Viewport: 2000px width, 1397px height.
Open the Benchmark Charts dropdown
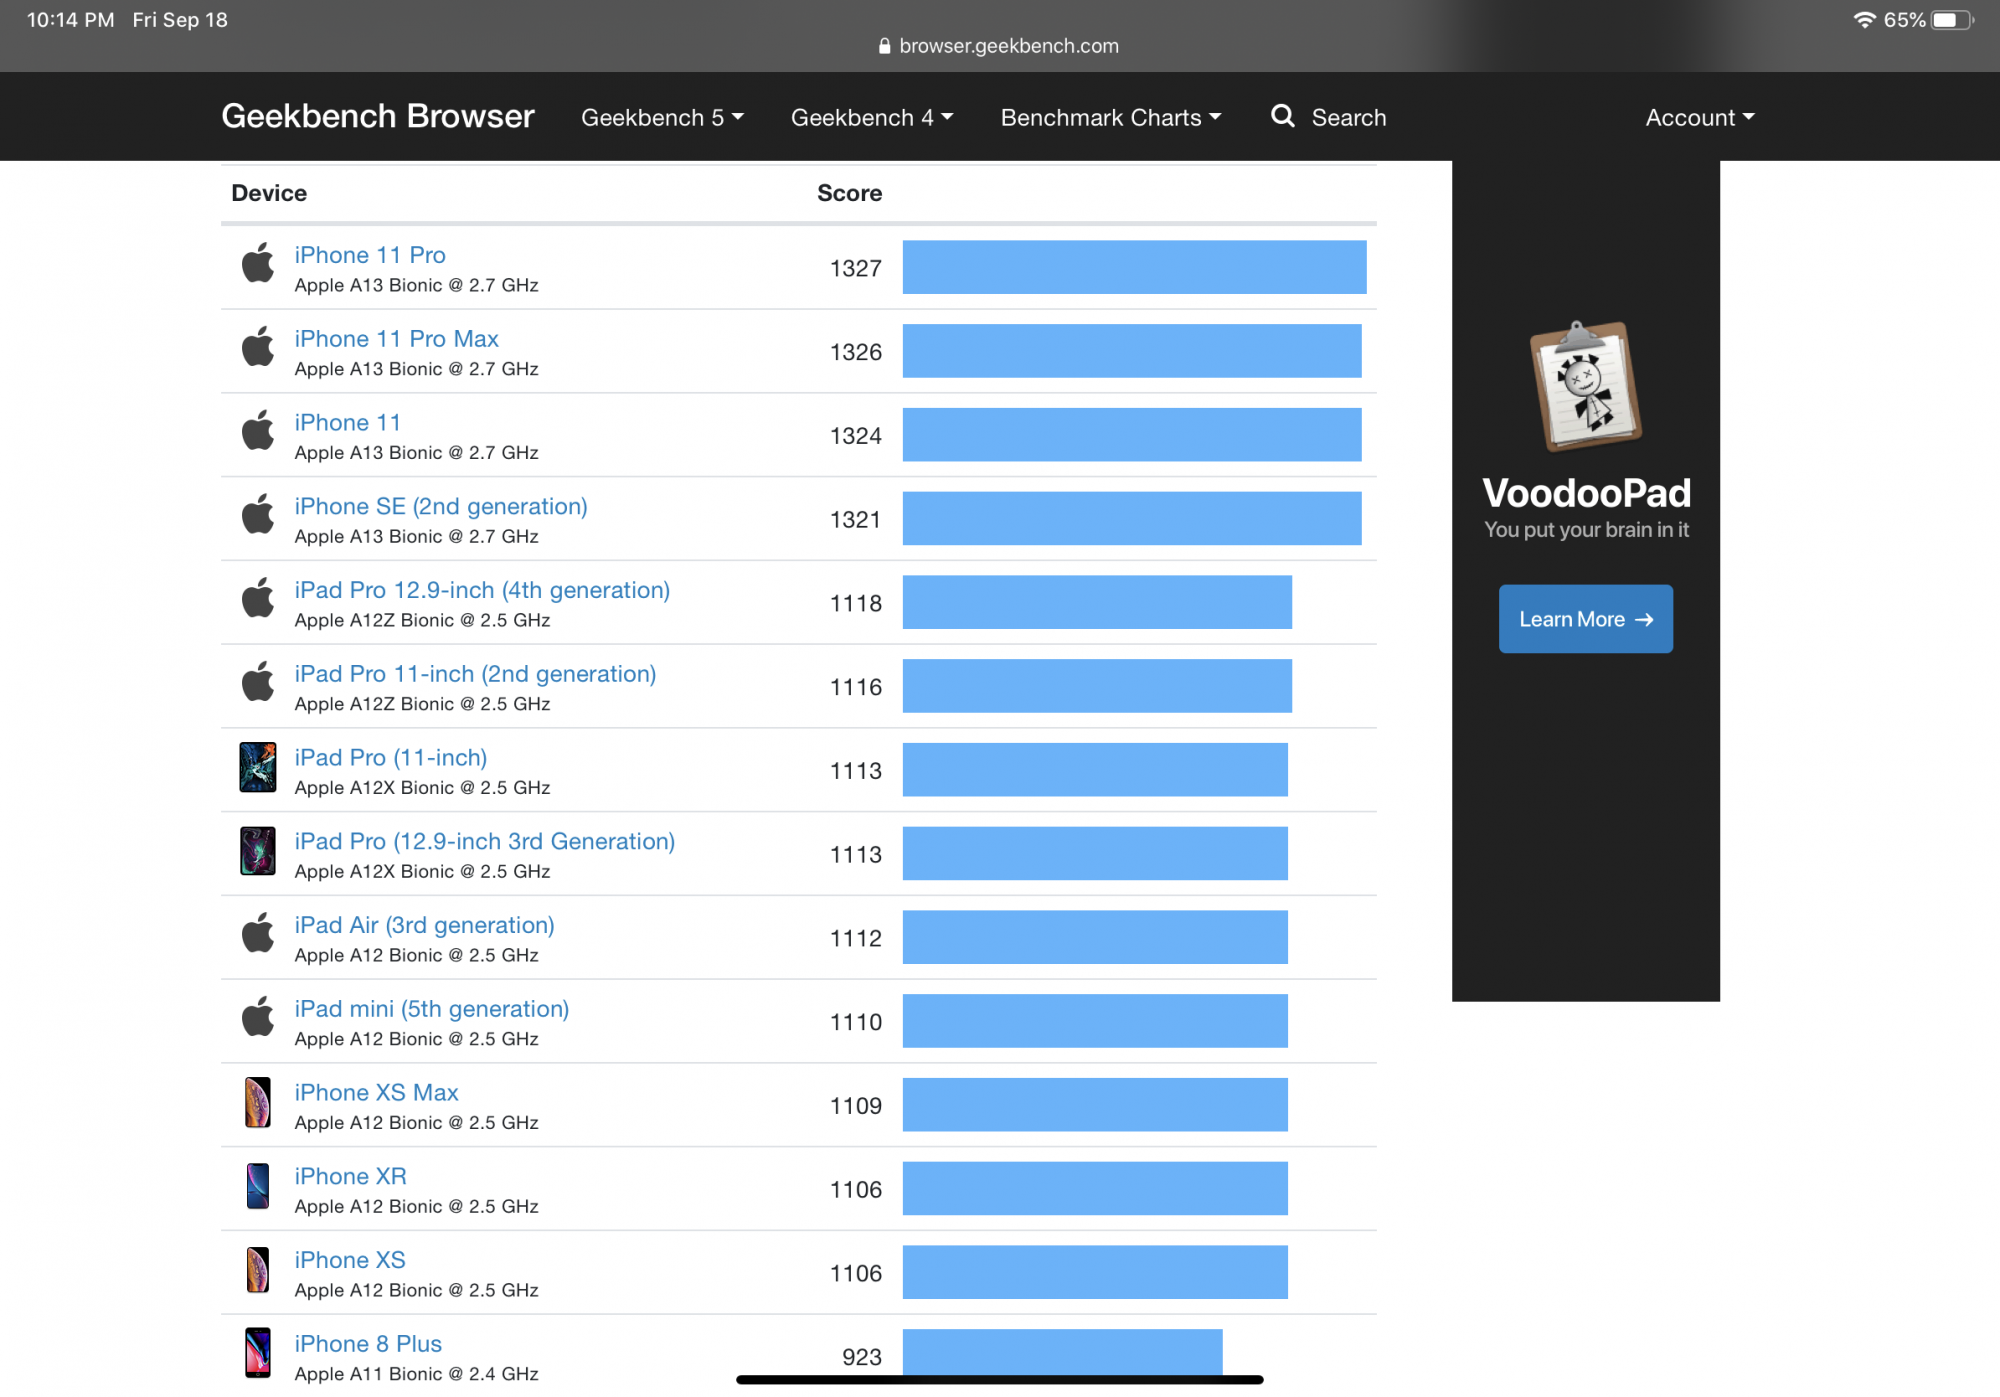pyautogui.click(x=1110, y=117)
